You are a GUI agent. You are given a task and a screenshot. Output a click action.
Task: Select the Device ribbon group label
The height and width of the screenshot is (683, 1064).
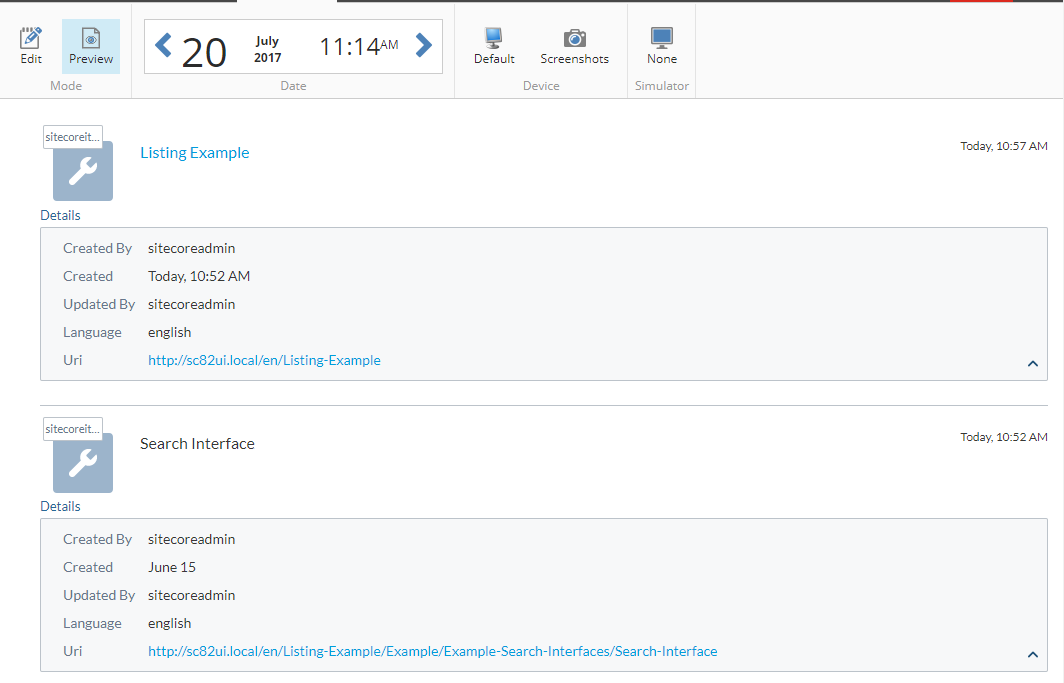point(541,85)
